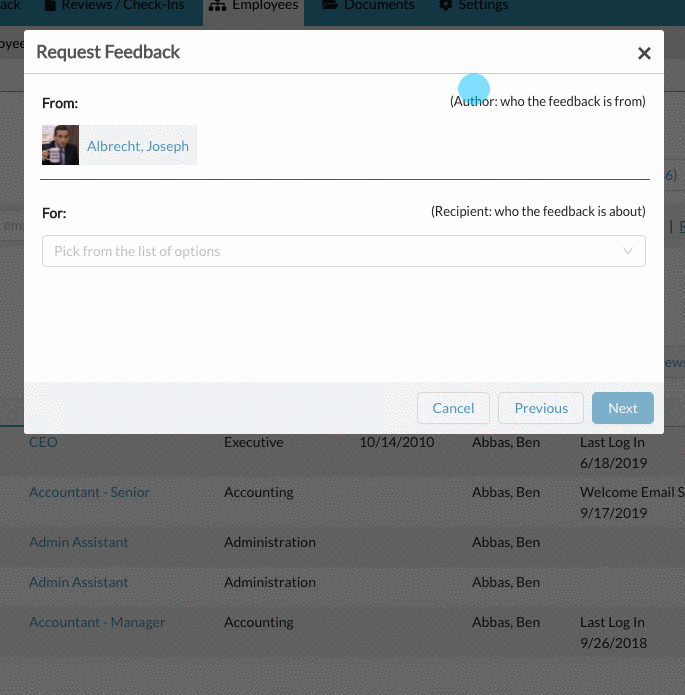This screenshot has height=695, width=685.
Task: Click the Documents folder icon
Action: click(x=330, y=5)
